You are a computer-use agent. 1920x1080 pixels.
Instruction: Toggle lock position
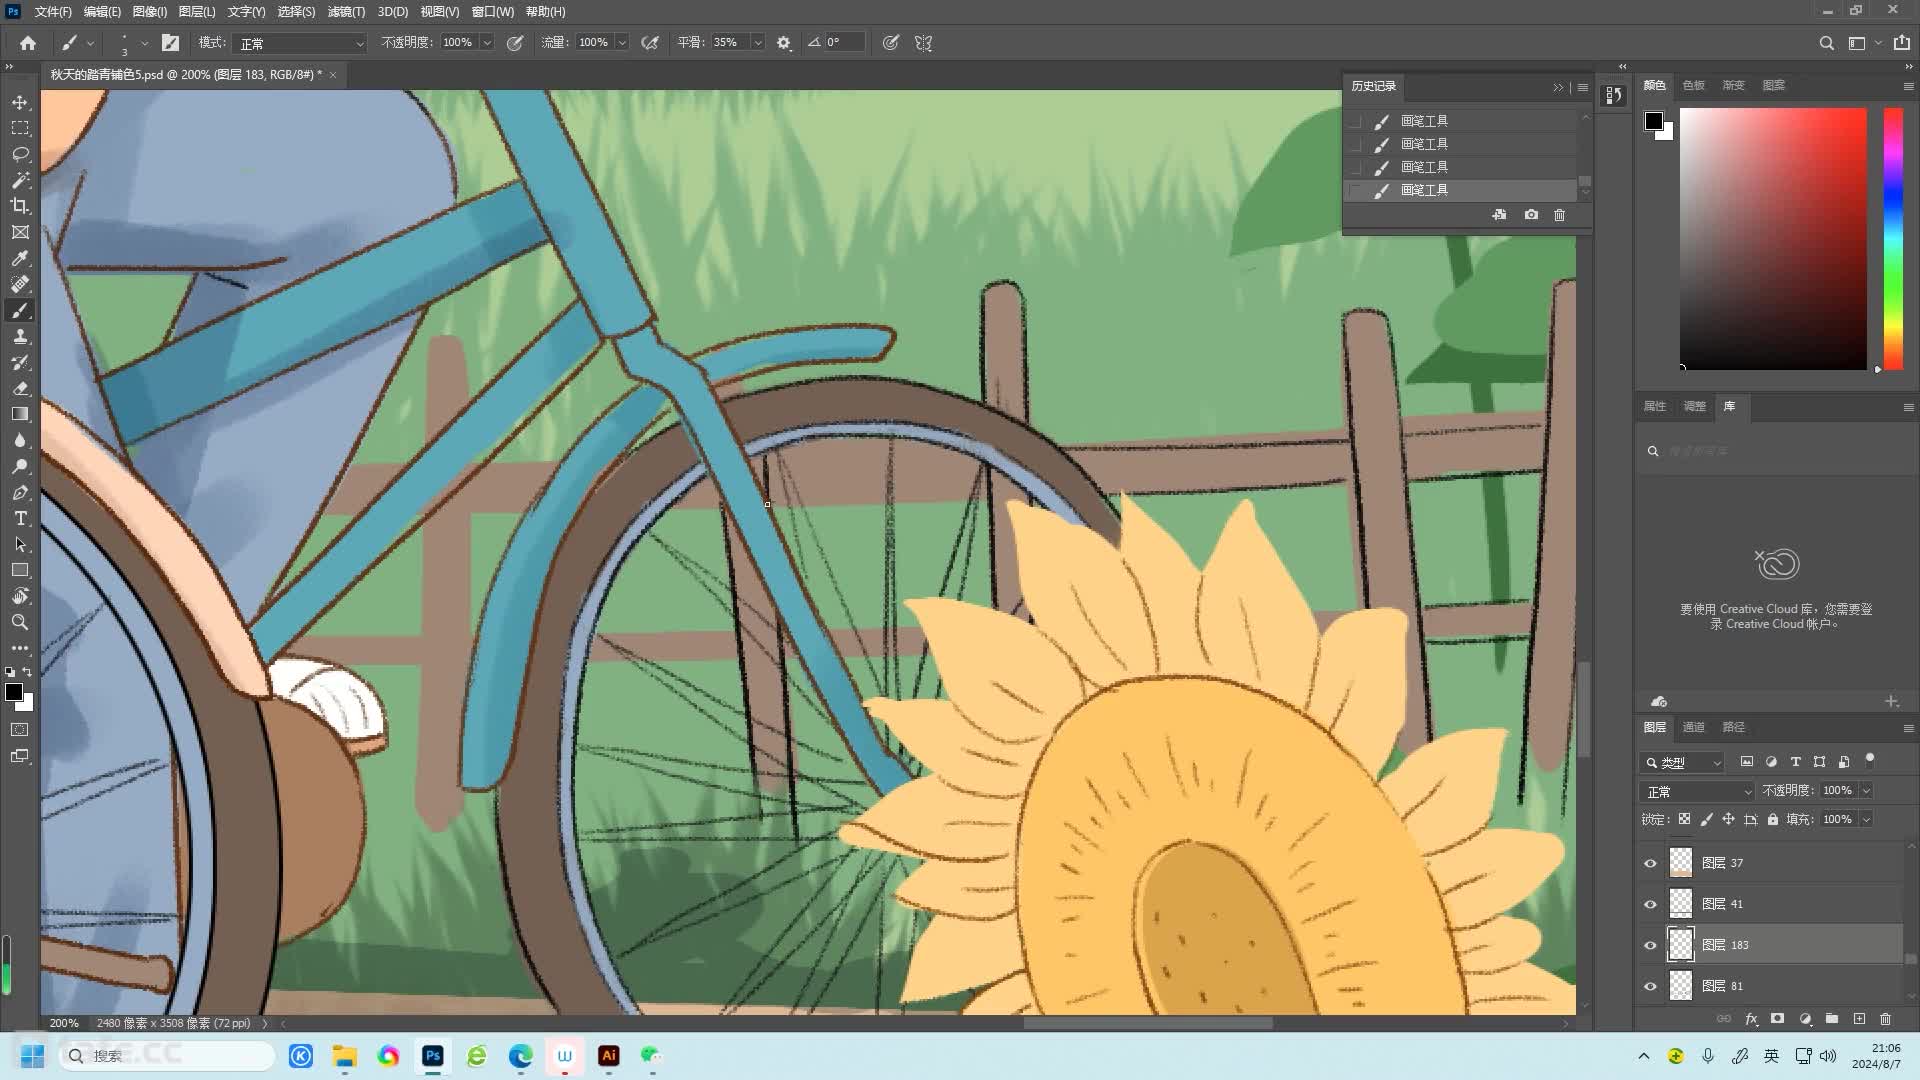pos(1728,819)
